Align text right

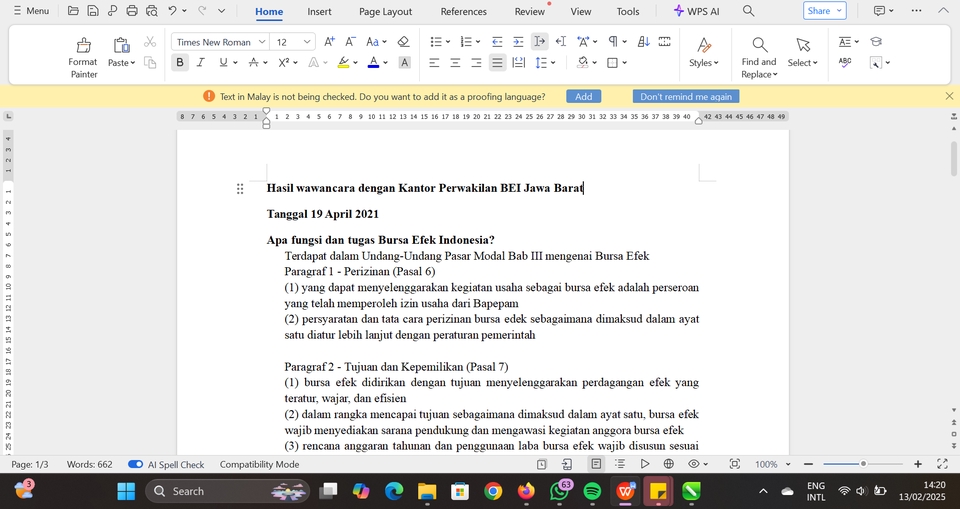click(476, 62)
